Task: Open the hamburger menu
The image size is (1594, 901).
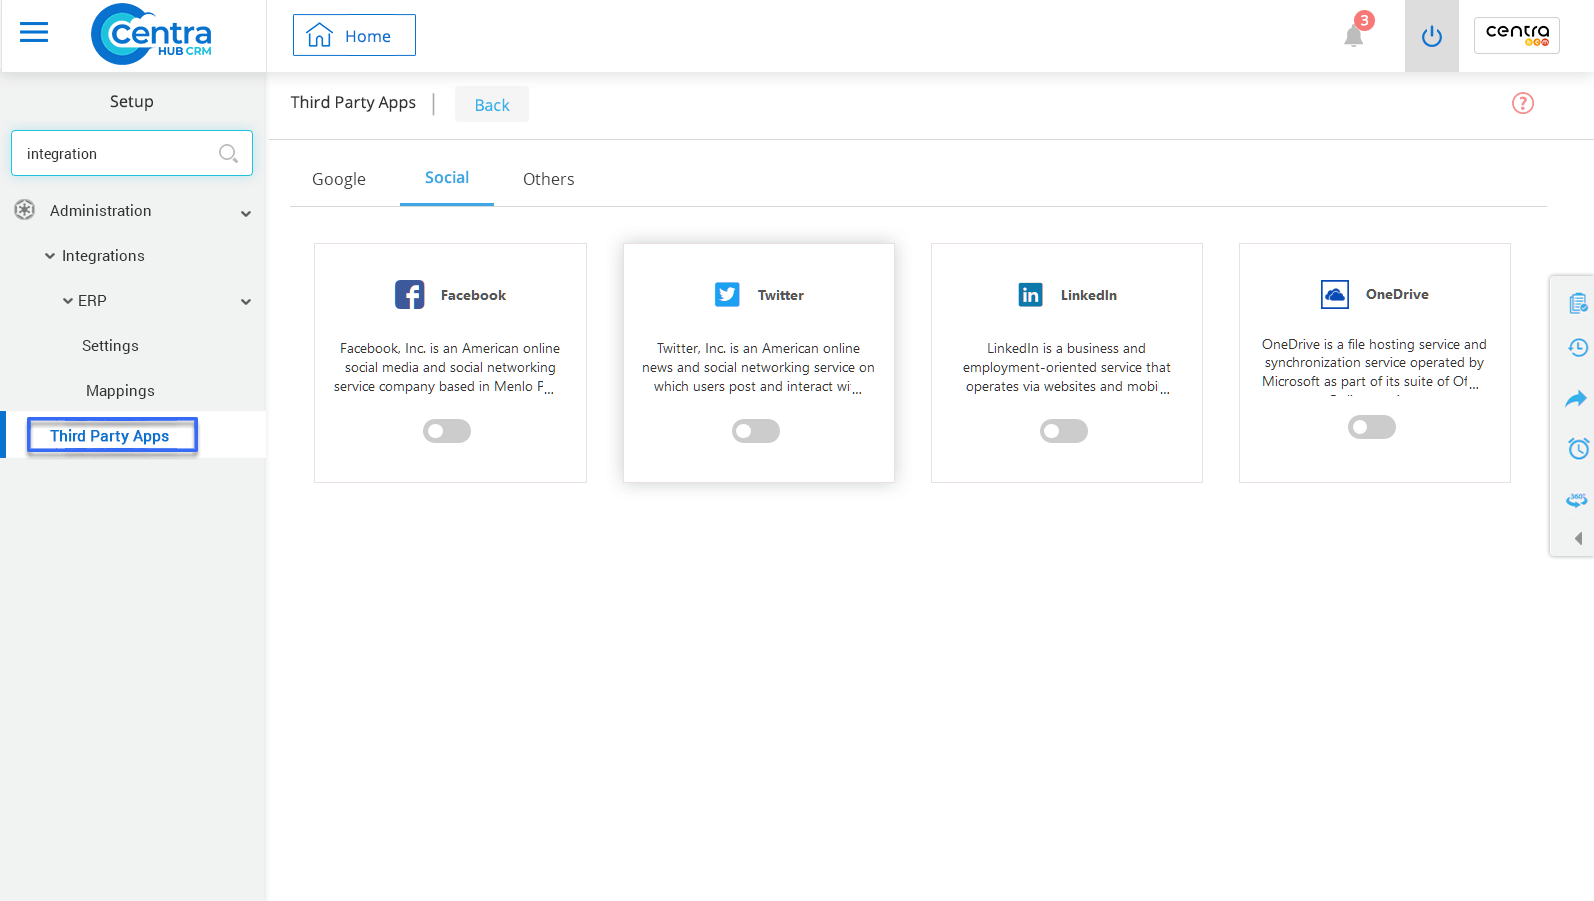Action: [x=34, y=33]
